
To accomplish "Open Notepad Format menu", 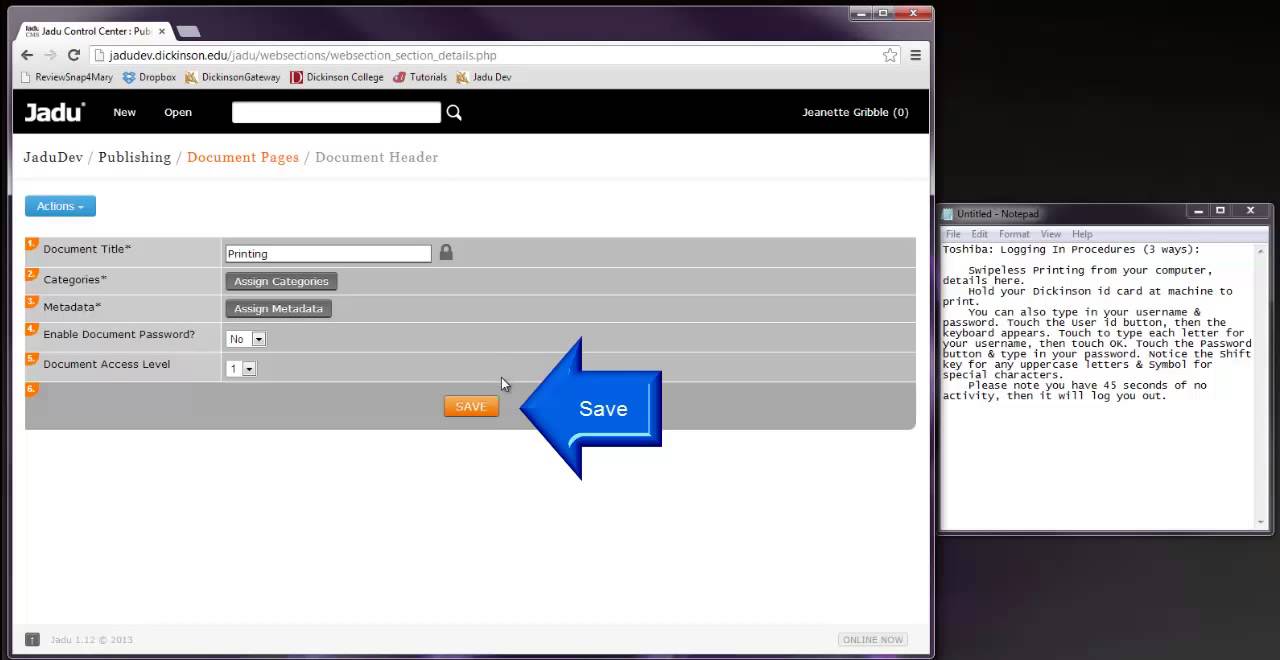I will click(1014, 234).
